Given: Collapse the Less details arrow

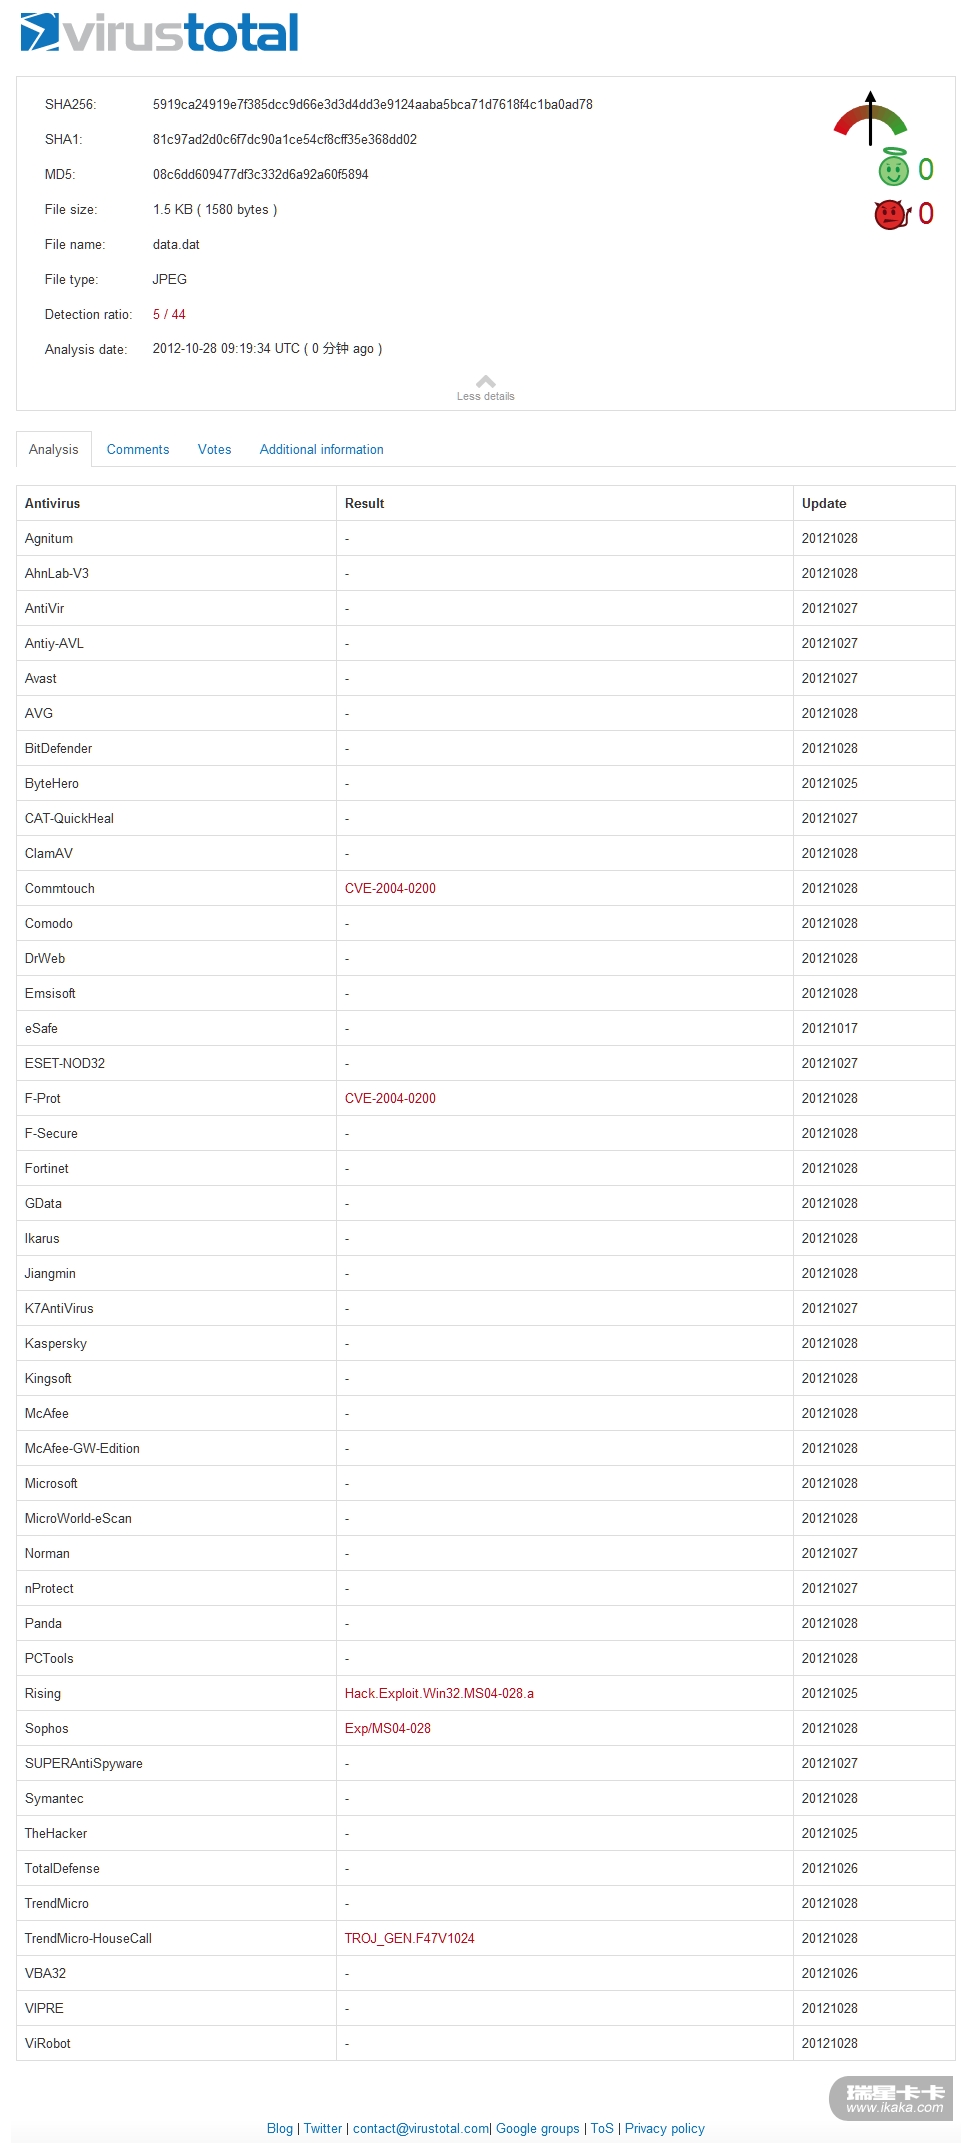Looking at the screenshot, I should coord(486,387).
